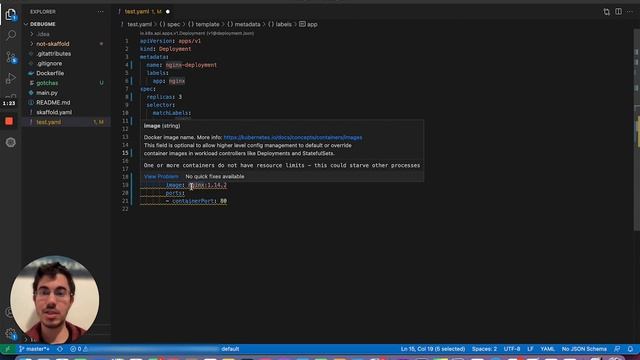Click 'matchLabels' on line 10
640x360 pixels.
[170, 113]
